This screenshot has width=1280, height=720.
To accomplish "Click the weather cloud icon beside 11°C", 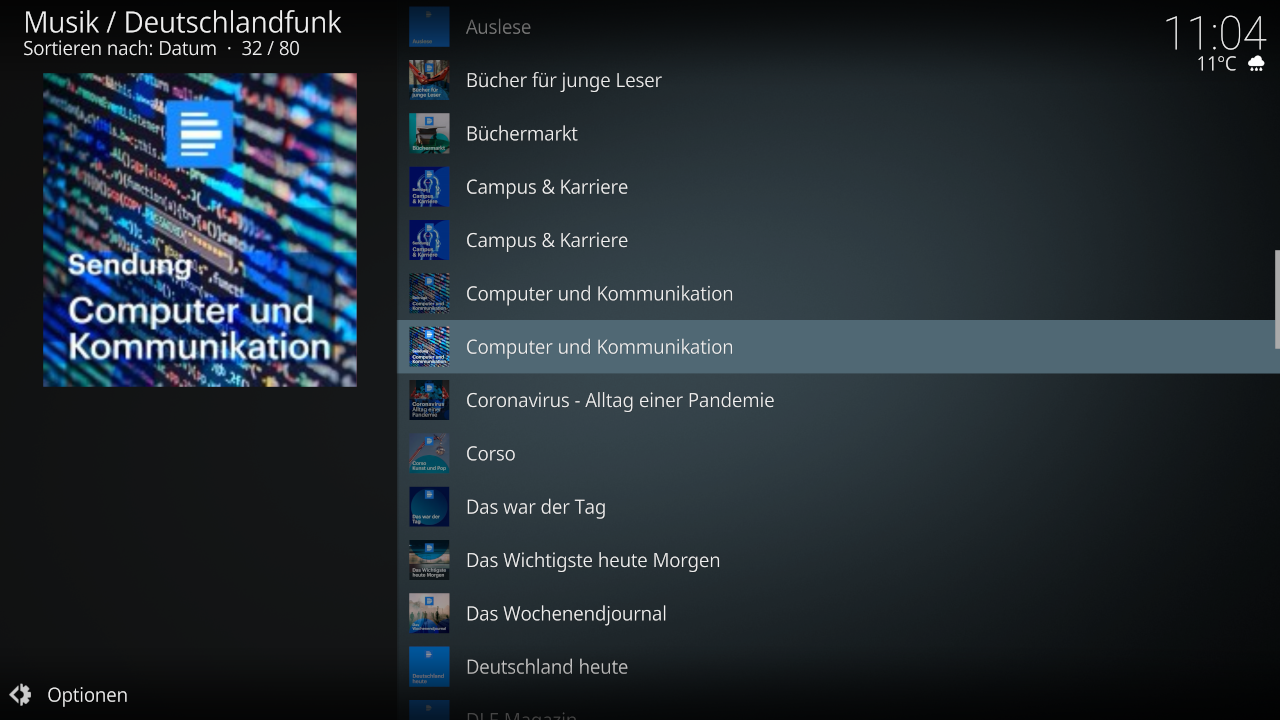I will click(1256, 64).
